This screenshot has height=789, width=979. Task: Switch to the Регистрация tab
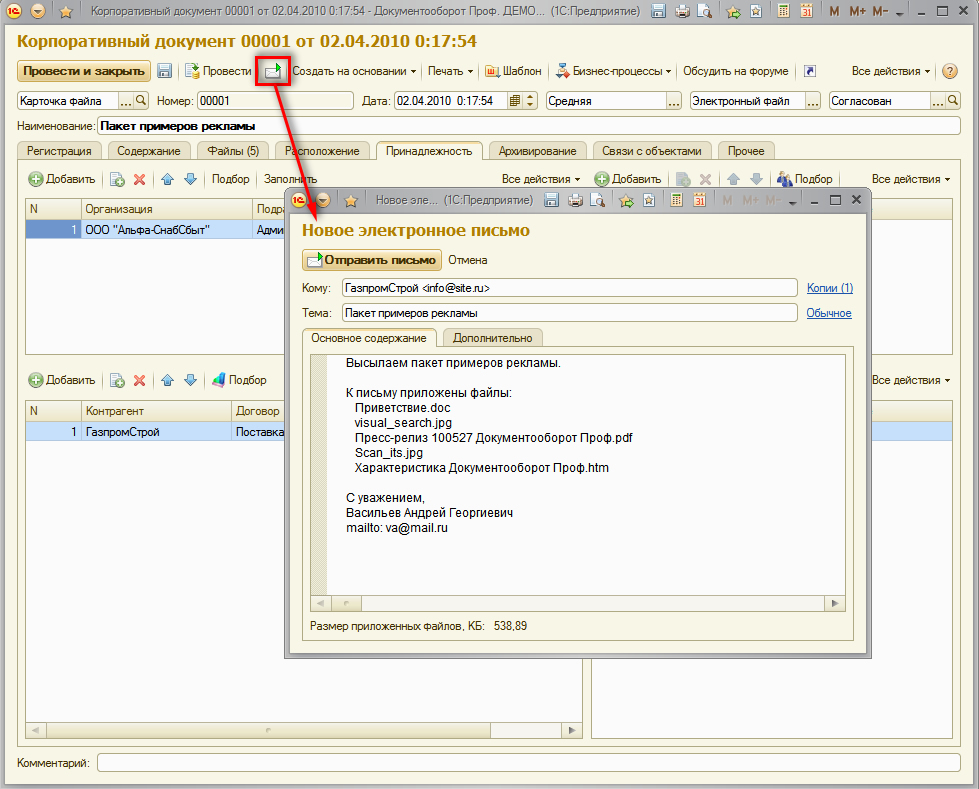click(x=59, y=151)
